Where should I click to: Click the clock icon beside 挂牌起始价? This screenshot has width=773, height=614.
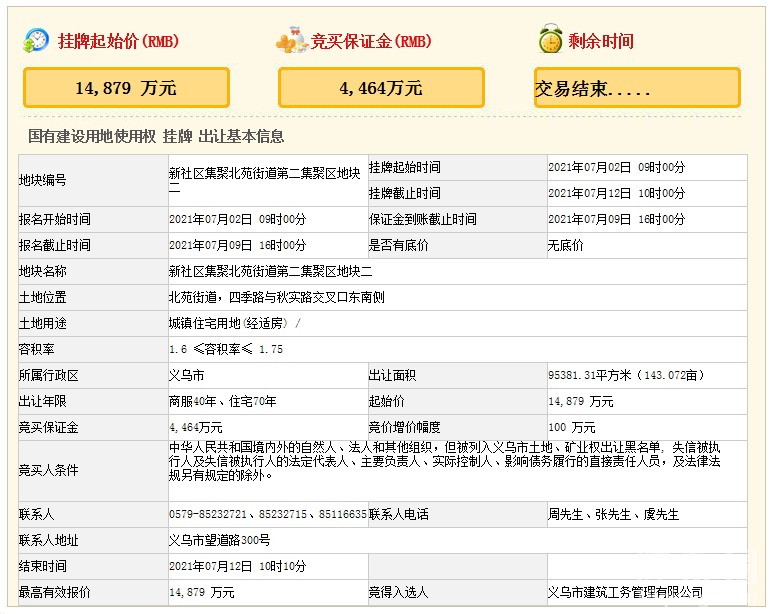point(36,40)
